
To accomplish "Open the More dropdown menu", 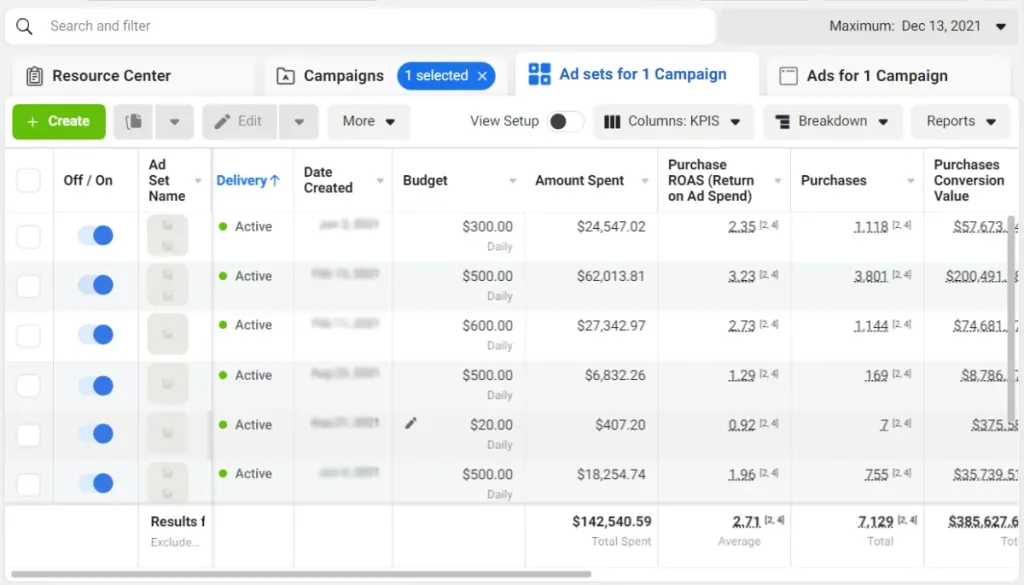I will [368, 122].
